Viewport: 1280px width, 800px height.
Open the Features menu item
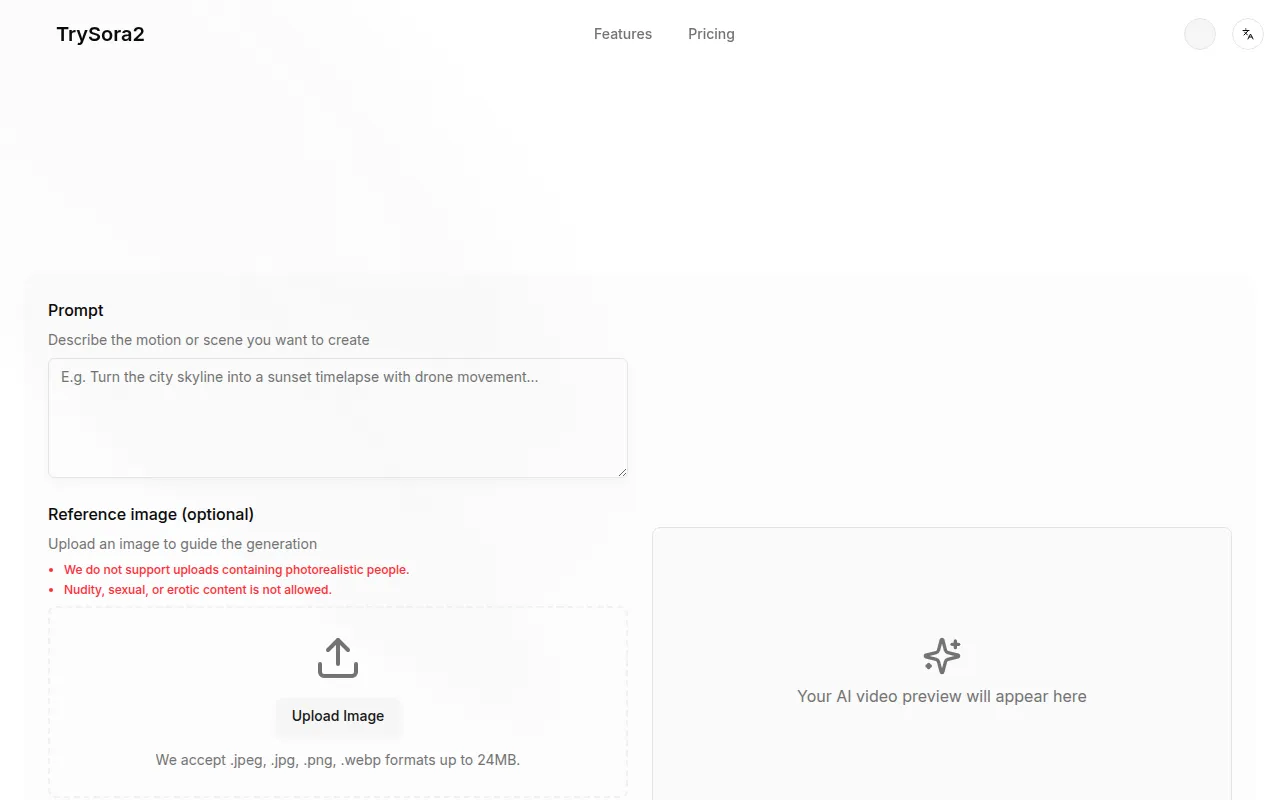[622, 34]
